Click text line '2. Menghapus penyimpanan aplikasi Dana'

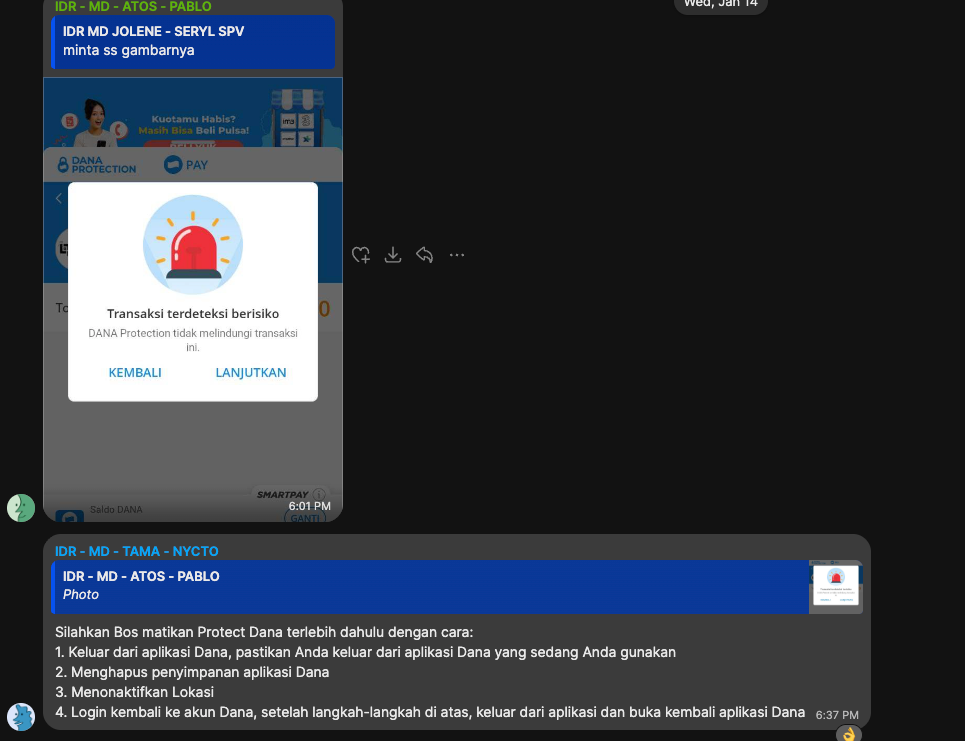click(192, 672)
